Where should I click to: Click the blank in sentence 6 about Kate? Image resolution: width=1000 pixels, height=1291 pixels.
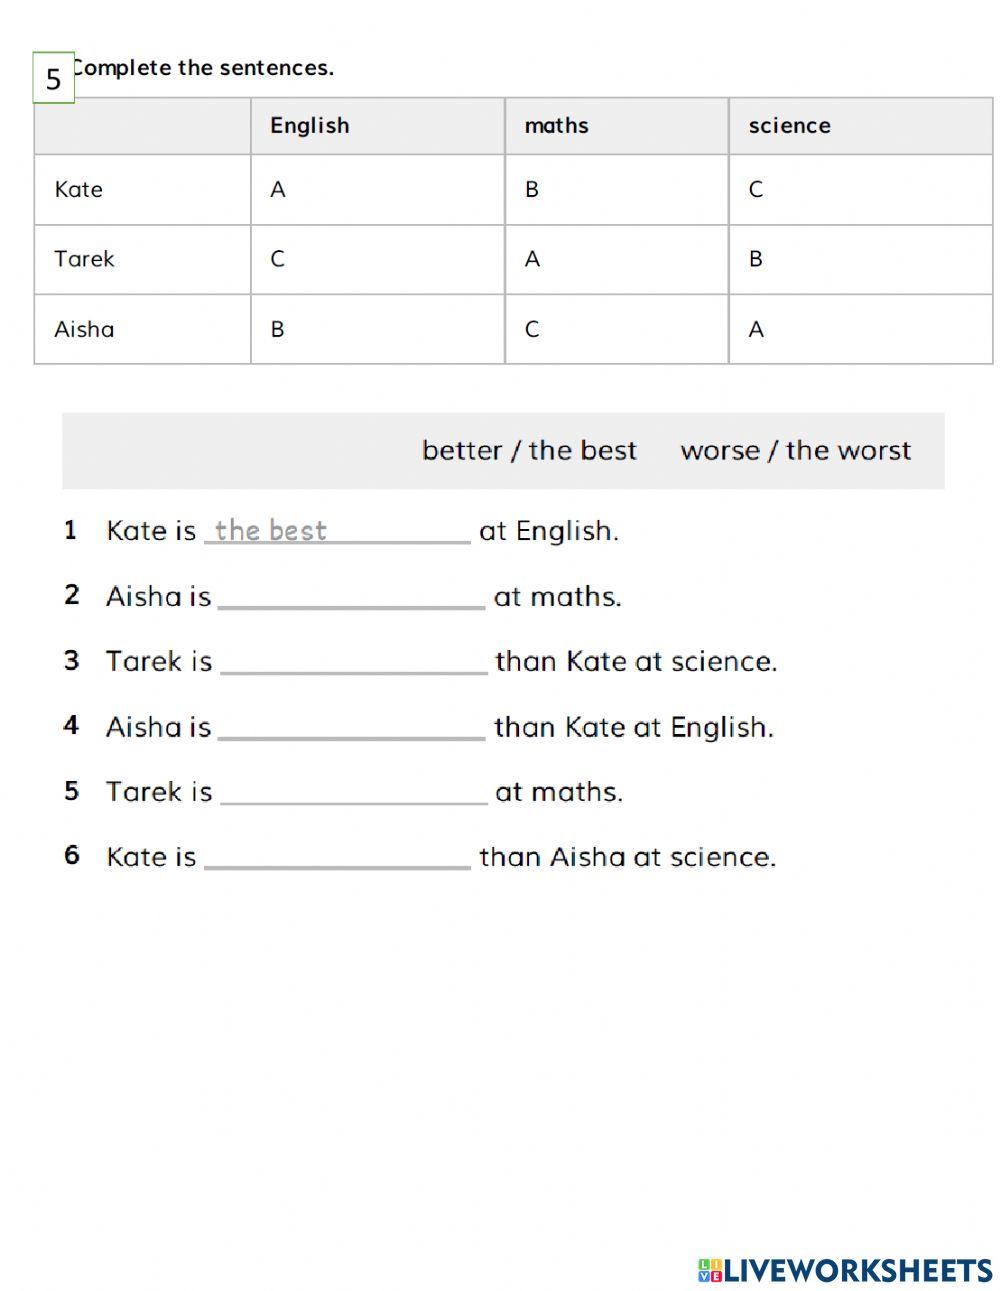pyautogui.click(x=337, y=856)
